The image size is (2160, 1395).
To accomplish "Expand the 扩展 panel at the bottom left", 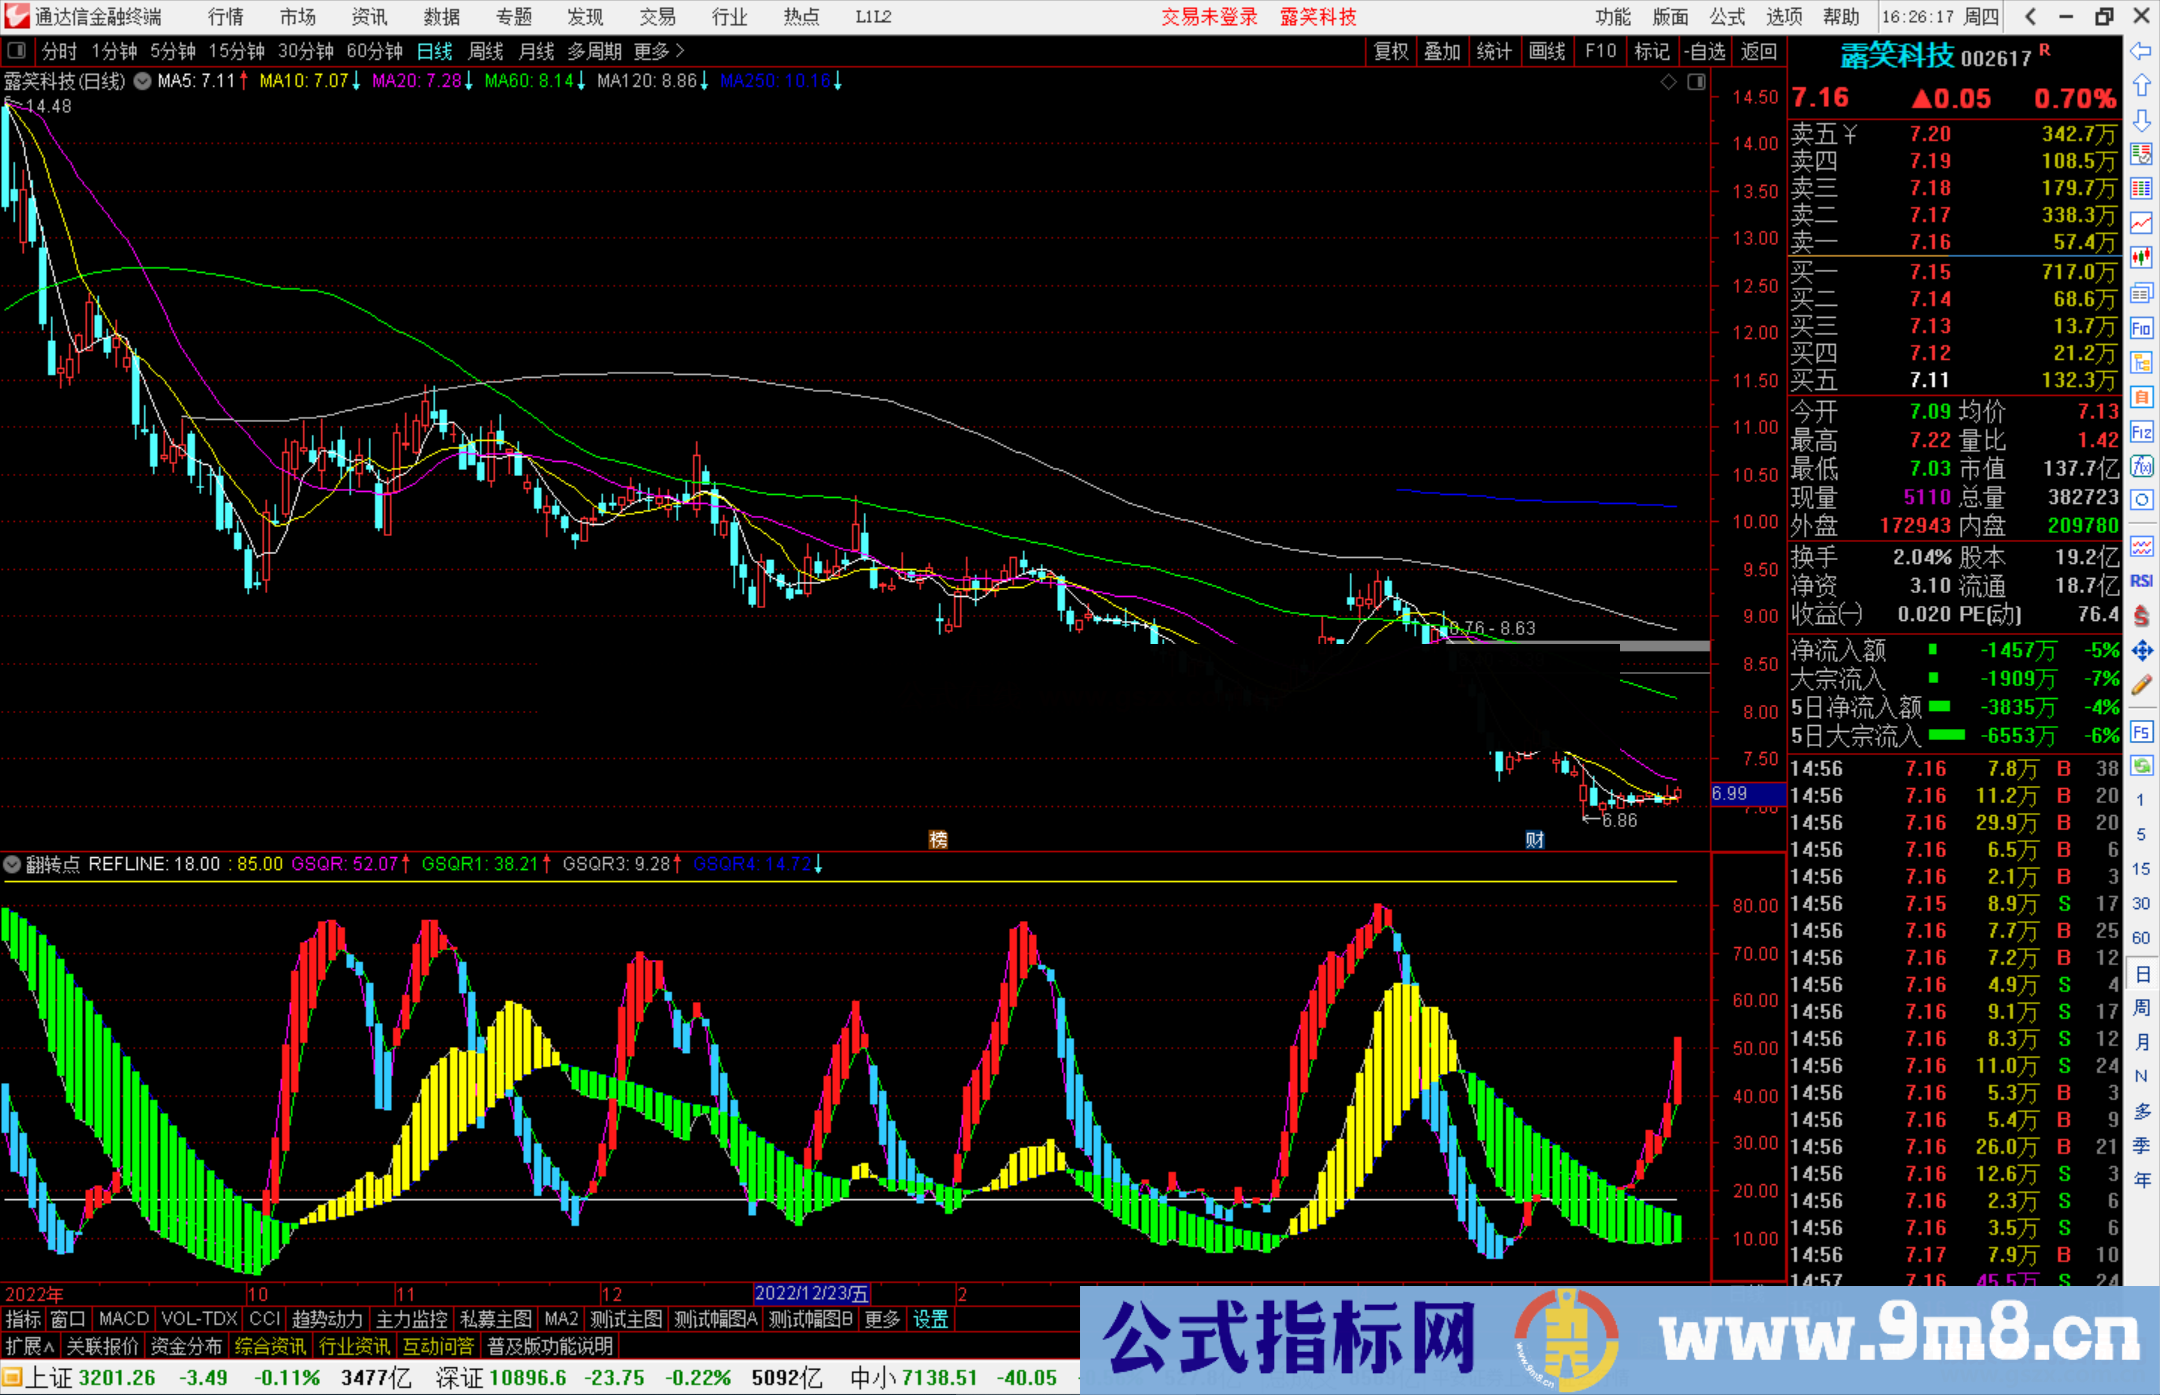I will [25, 1346].
